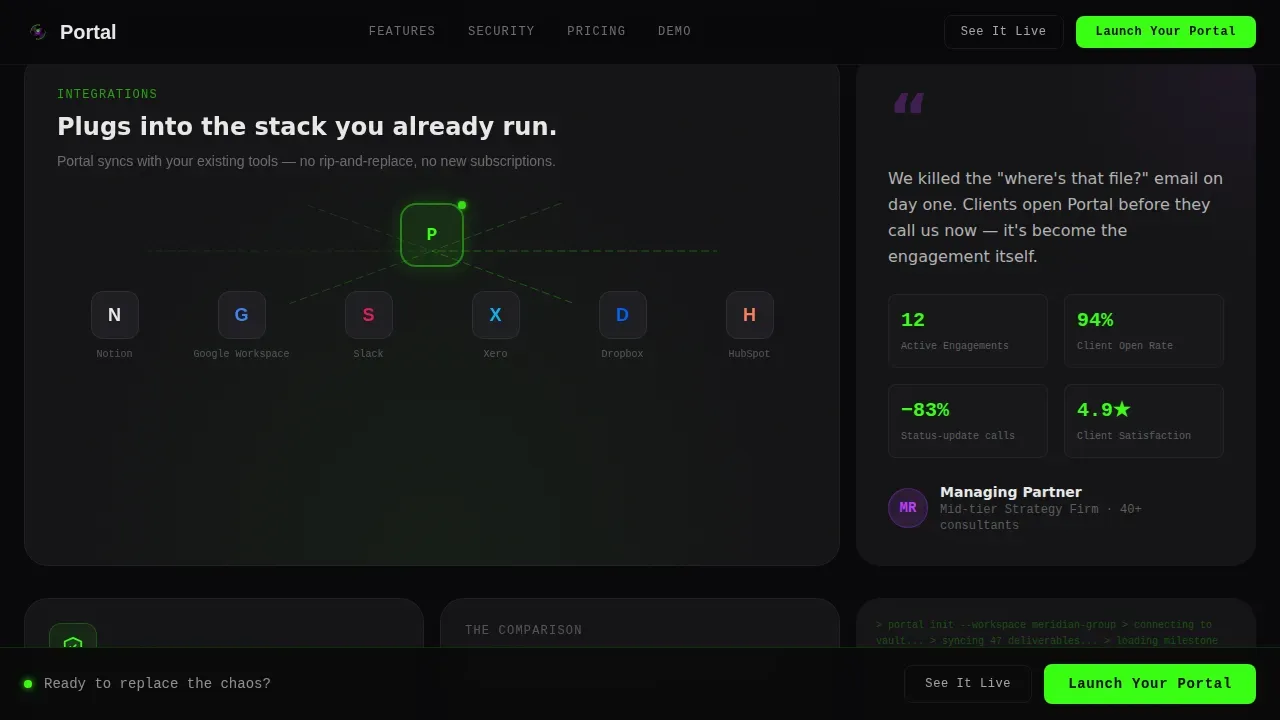The width and height of the screenshot is (1280, 720).
Task: Open the Features nav item
Action: [x=402, y=31]
